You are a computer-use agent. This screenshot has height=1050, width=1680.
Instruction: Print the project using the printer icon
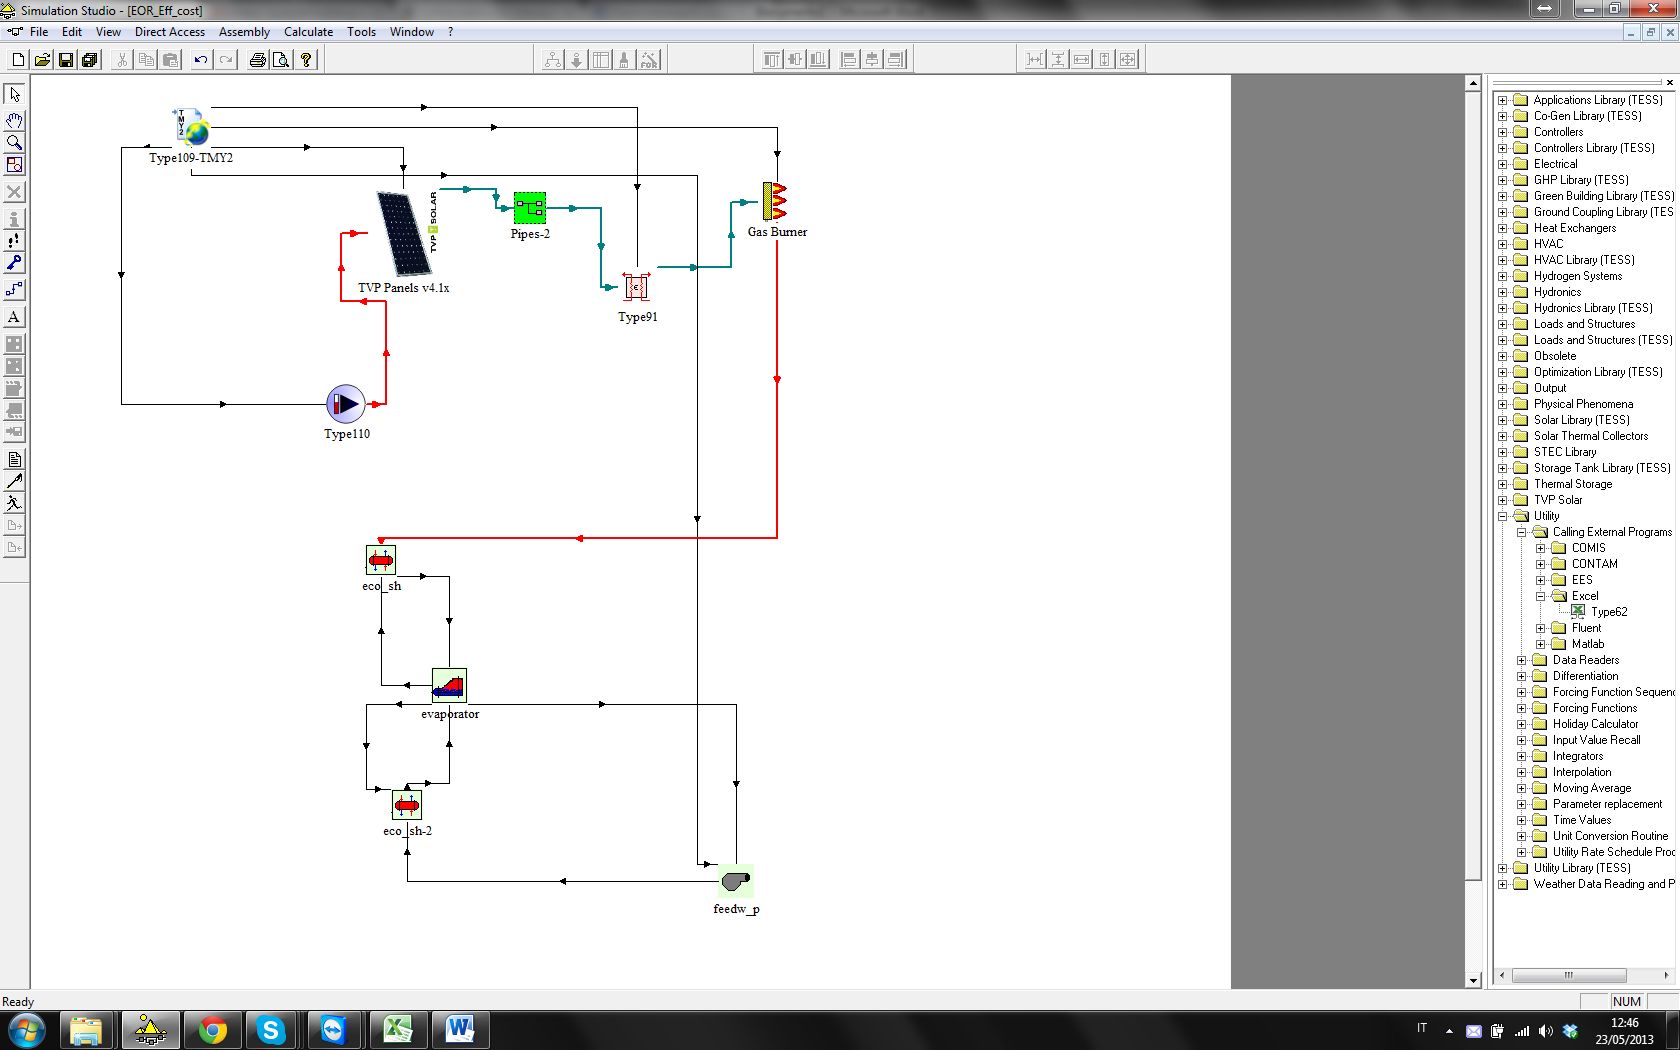258,60
